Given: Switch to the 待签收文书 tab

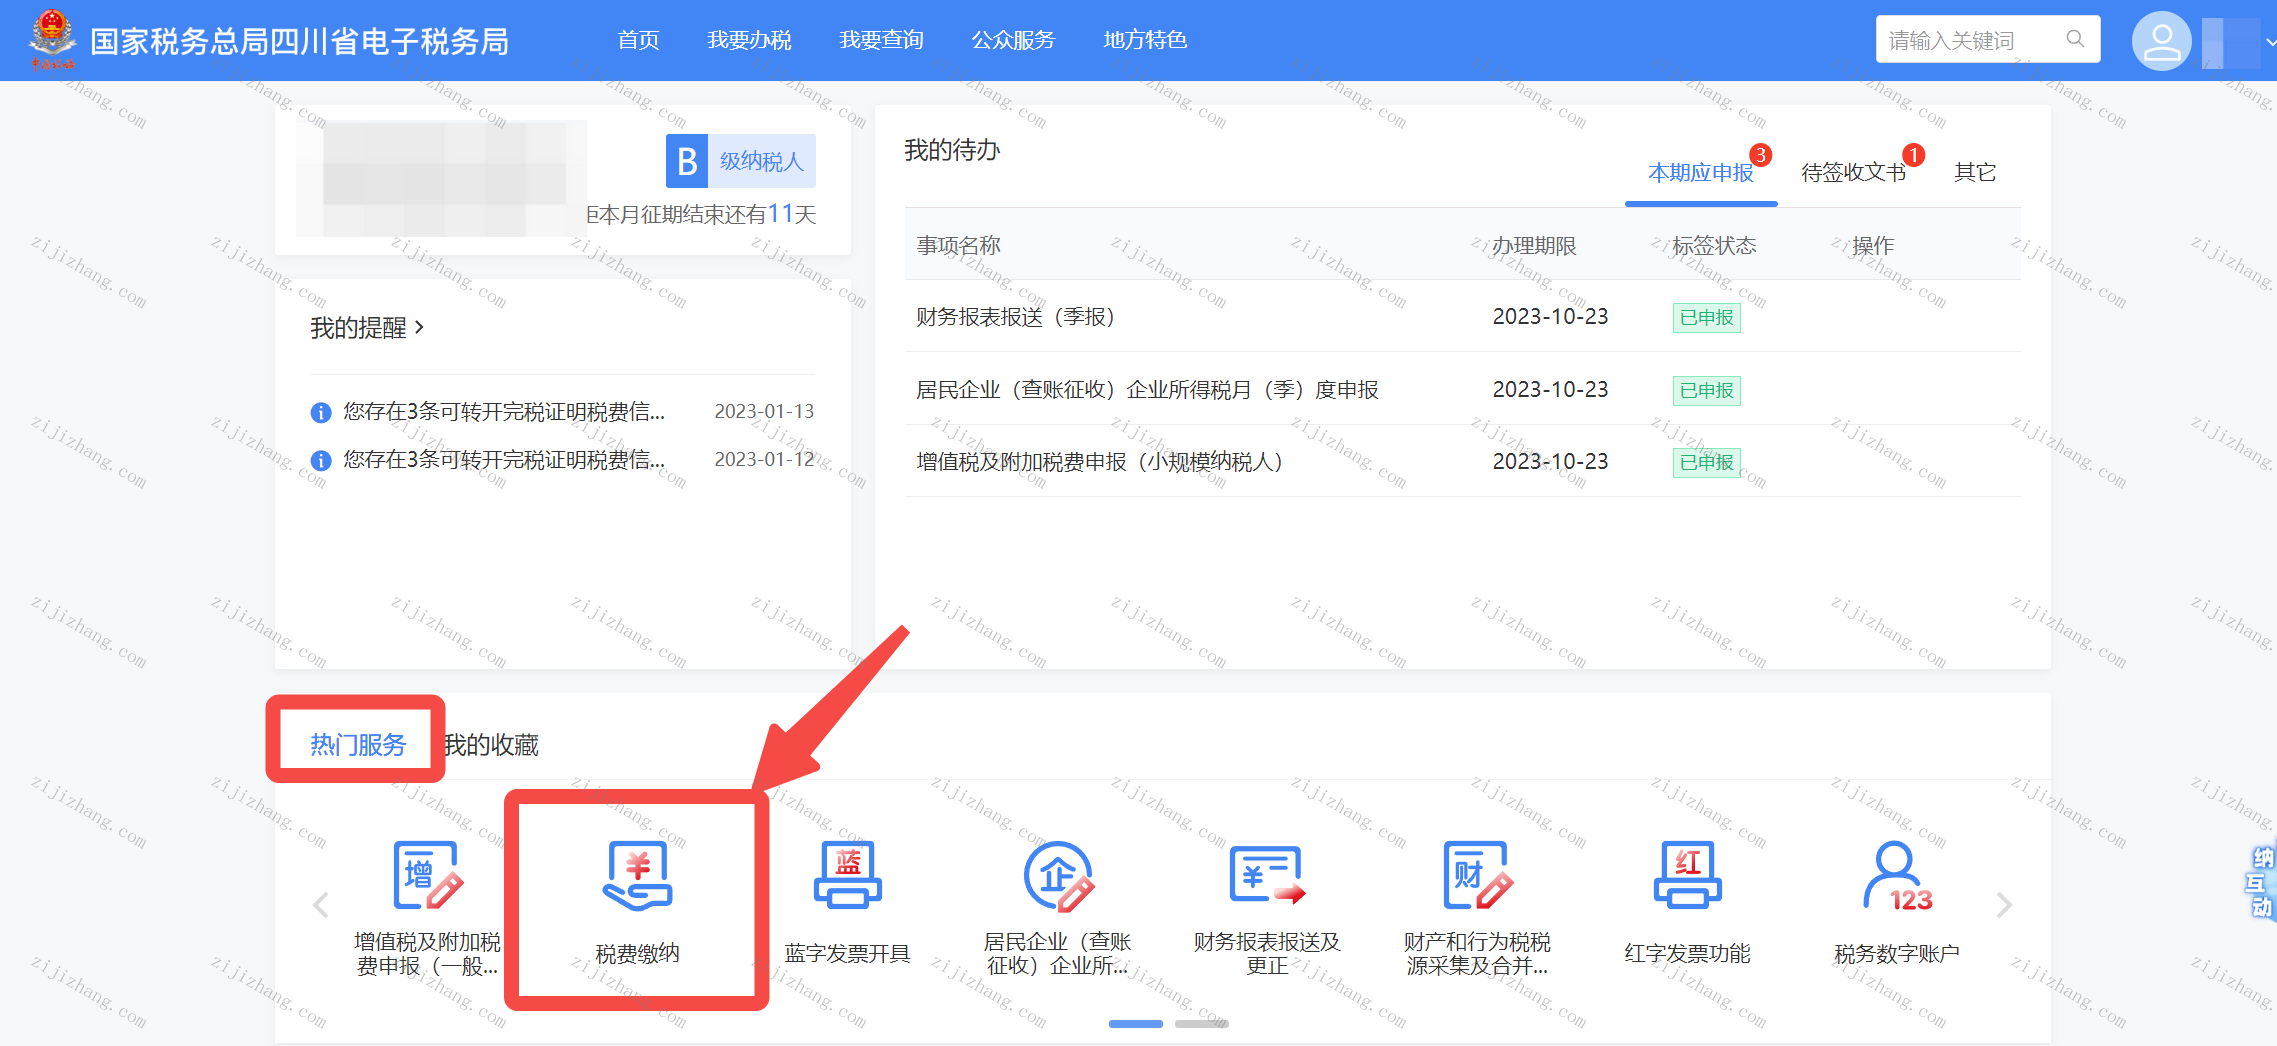Looking at the screenshot, I should 1854,173.
